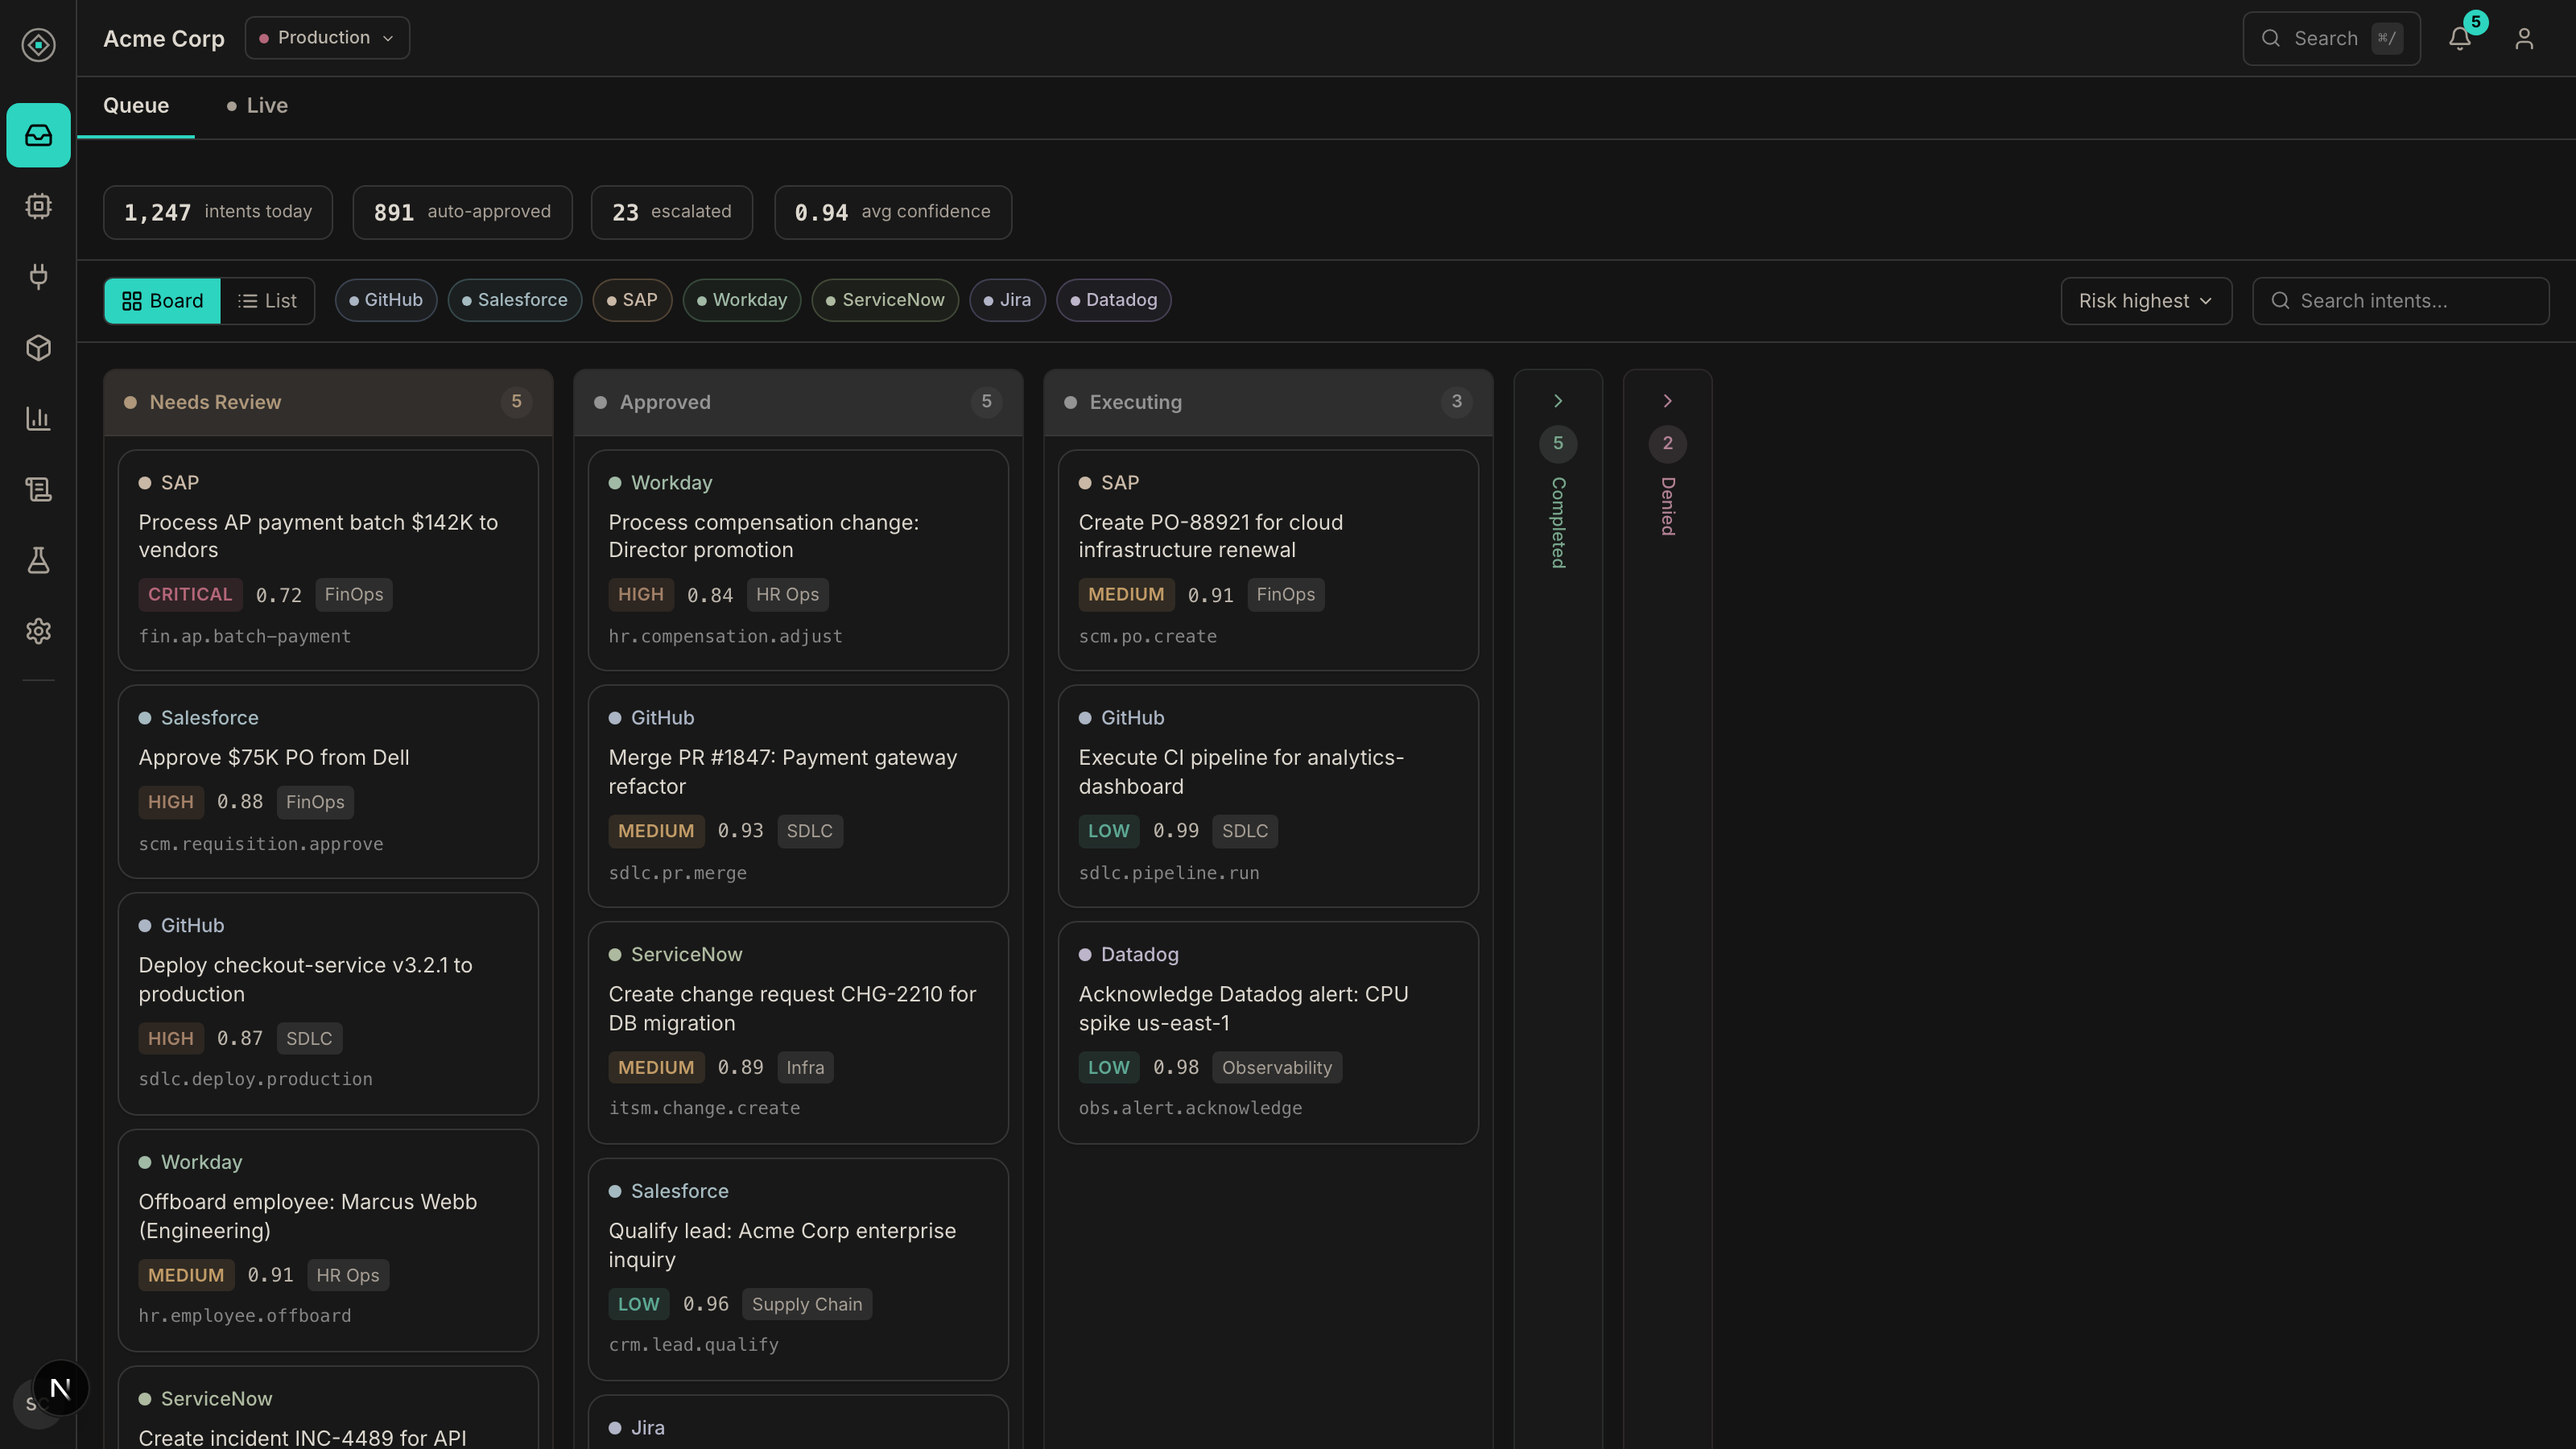2576x1449 pixels.
Task: Open the Process compensation change card
Action: (798, 560)
